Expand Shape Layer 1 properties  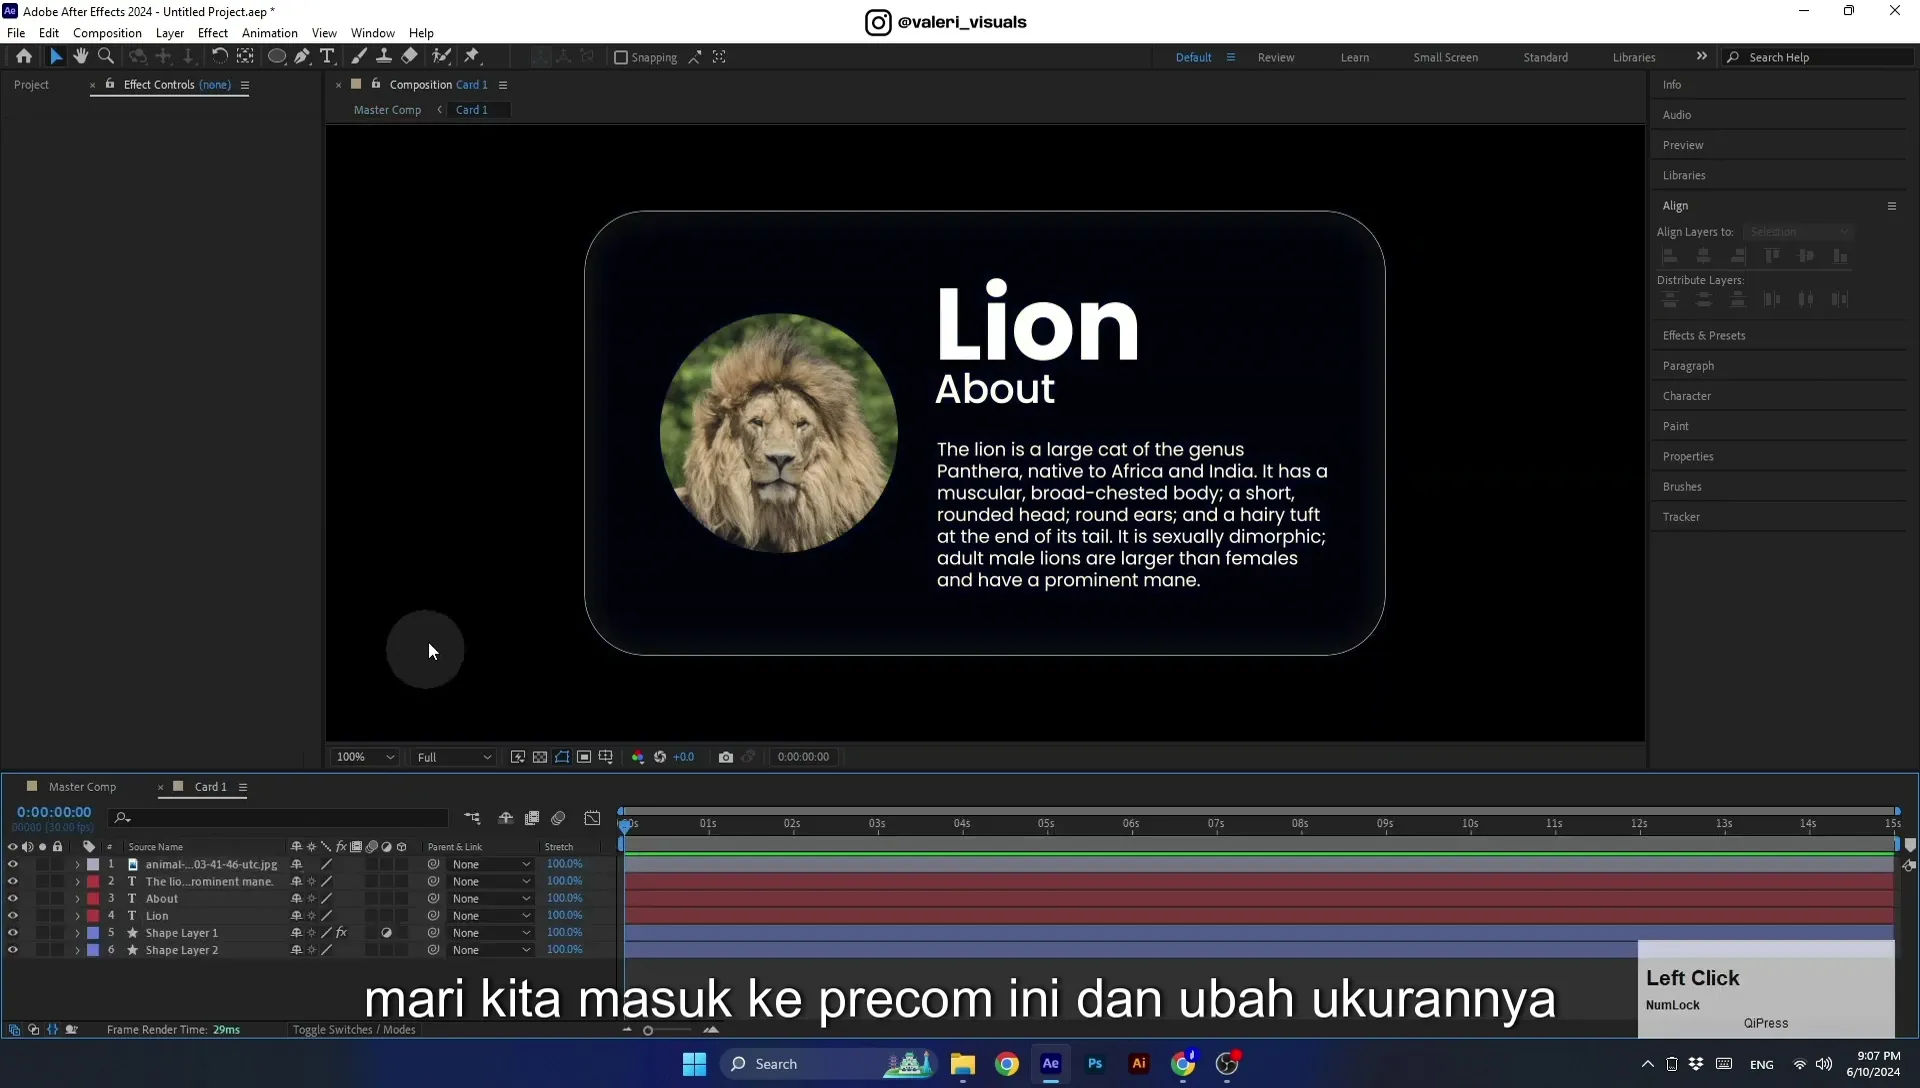click(x=77, y=933)
